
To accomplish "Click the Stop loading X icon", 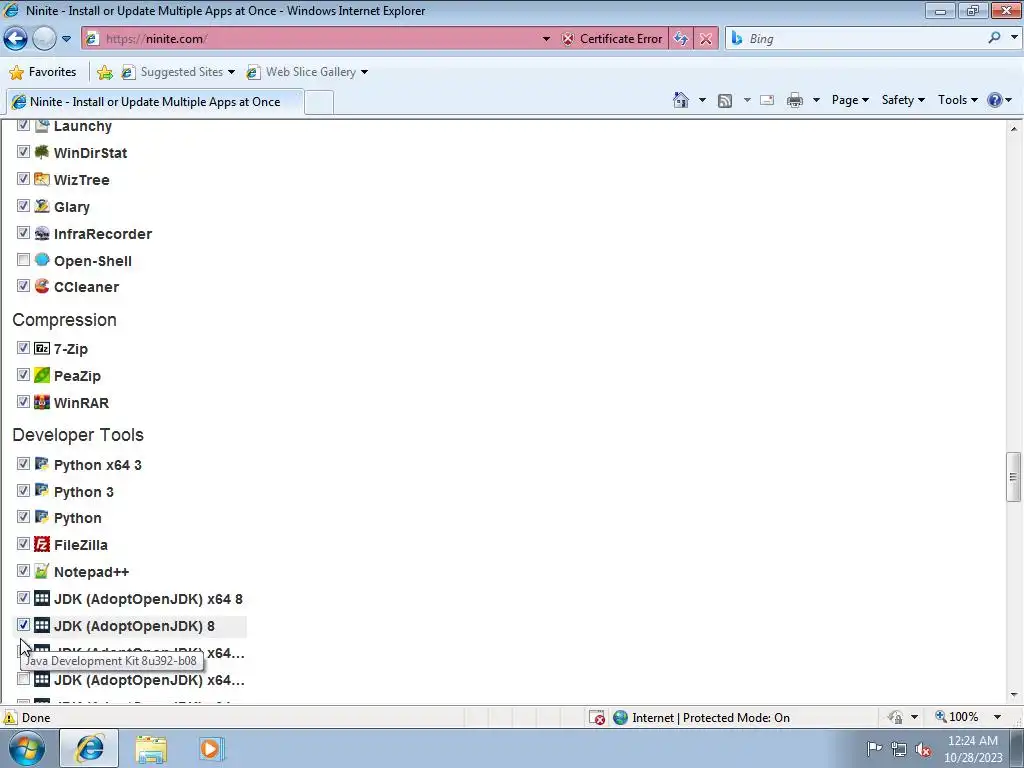I will pos(706,39).
